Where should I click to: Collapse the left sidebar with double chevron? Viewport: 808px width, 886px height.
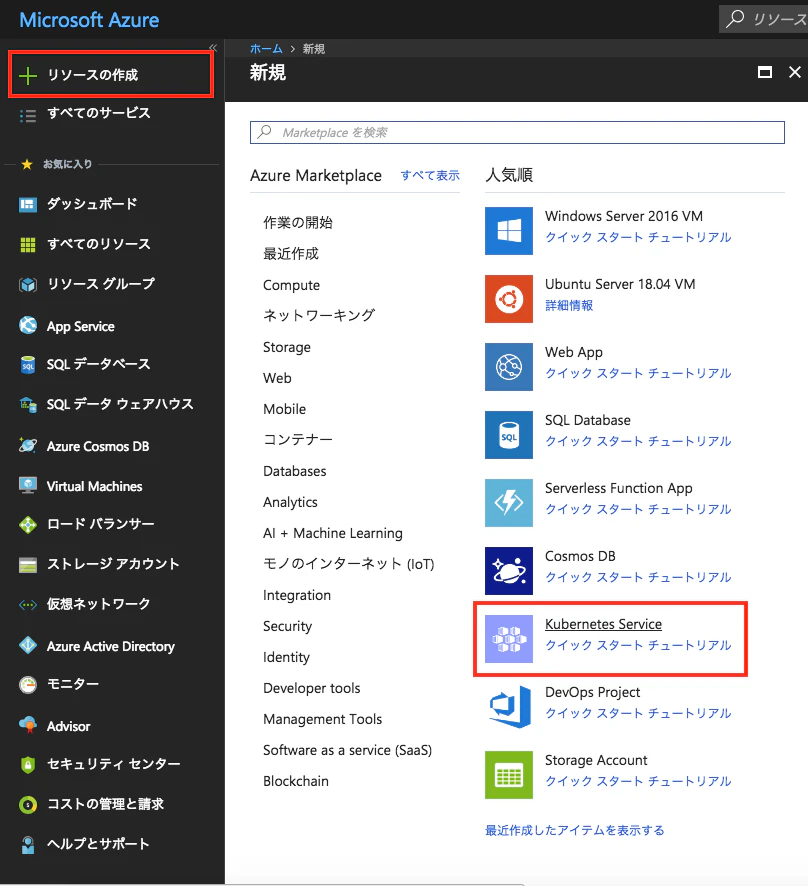pos(213,47)
